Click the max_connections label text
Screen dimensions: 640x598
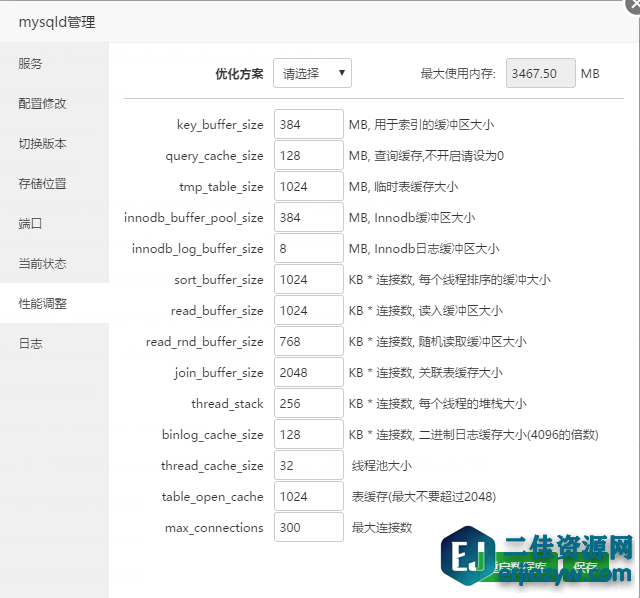pos(214,528)
